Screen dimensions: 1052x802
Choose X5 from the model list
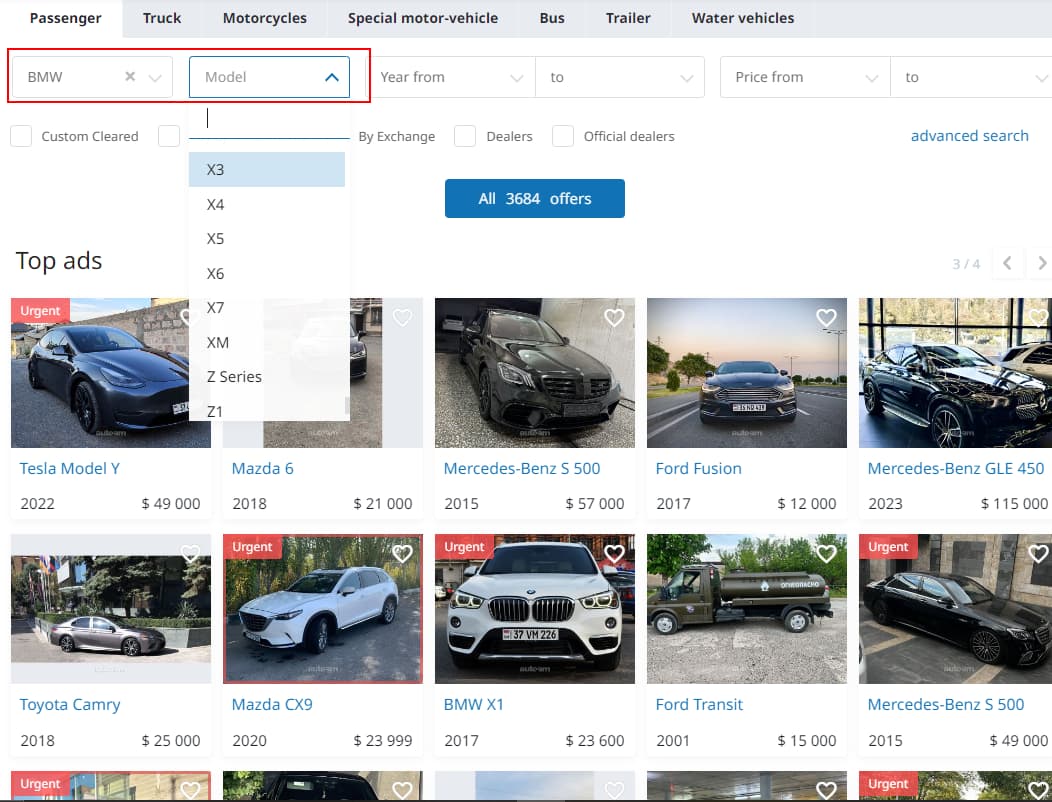coord(267,239)
